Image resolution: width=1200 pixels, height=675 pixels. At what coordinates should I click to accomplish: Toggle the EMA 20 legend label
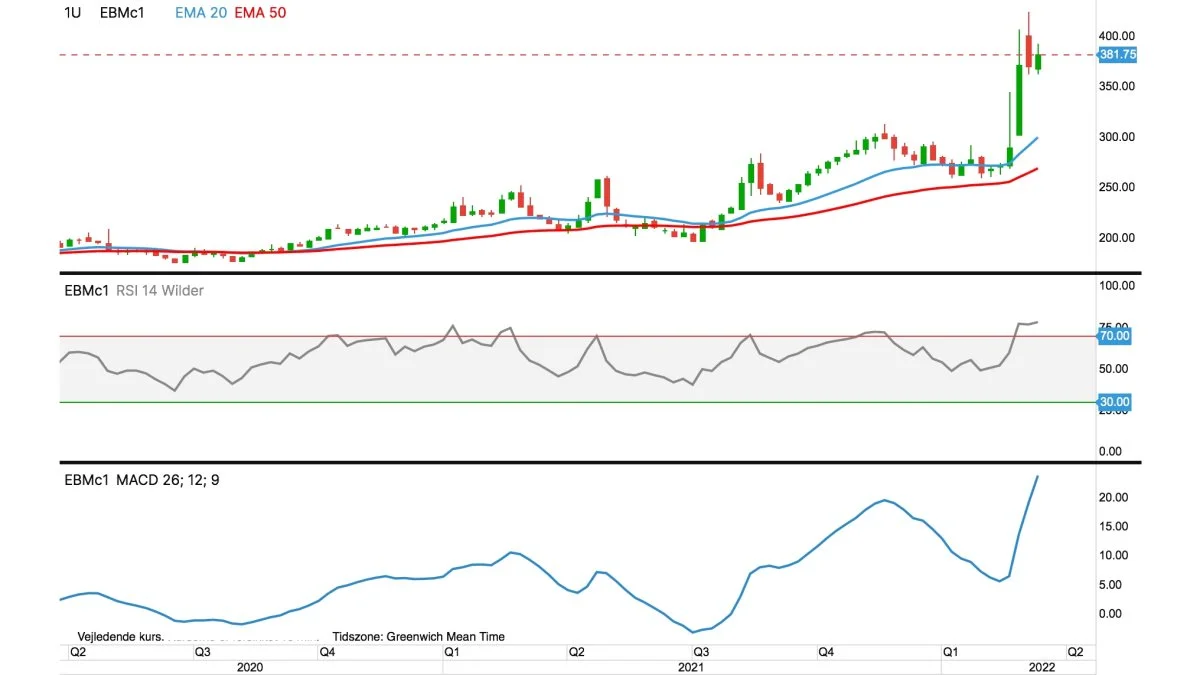point(204,14)
